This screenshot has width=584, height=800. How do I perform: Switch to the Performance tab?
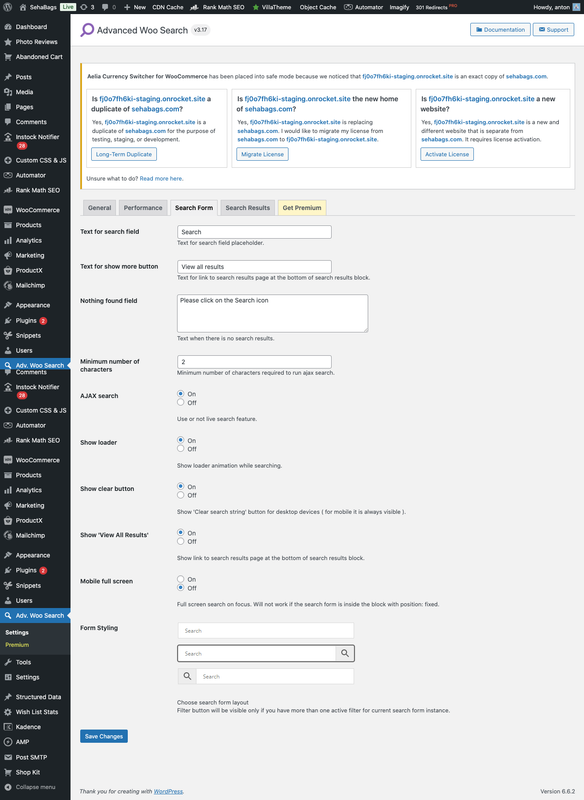pos(143,208)
